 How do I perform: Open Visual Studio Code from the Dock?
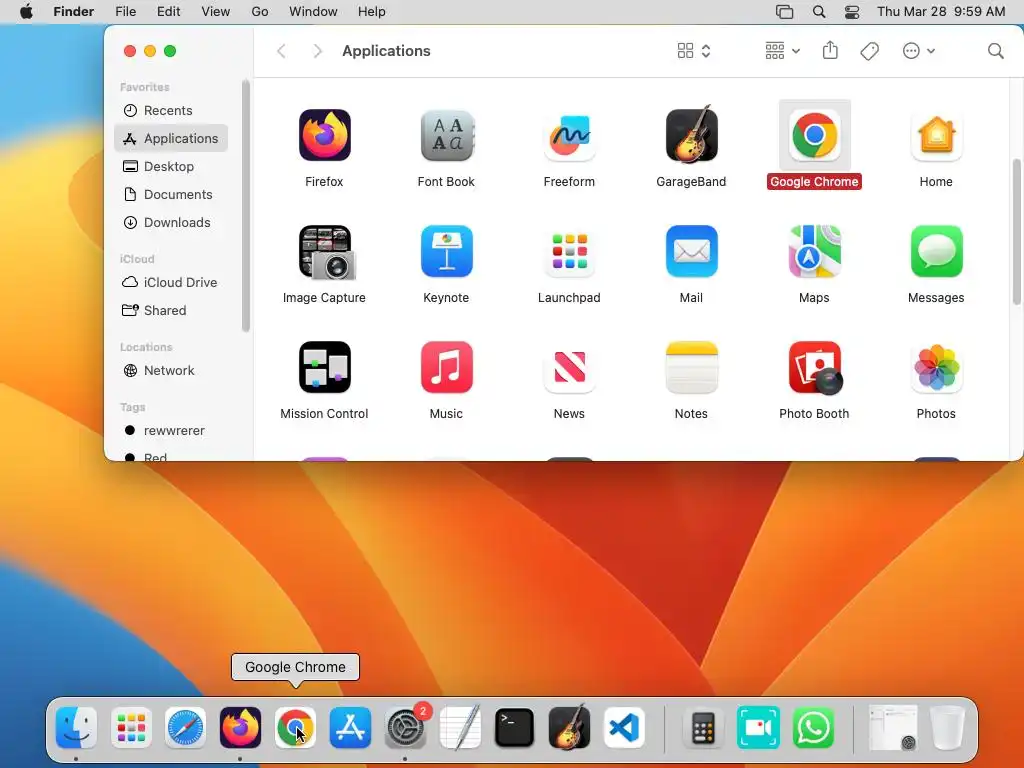(x=624, y=728)
